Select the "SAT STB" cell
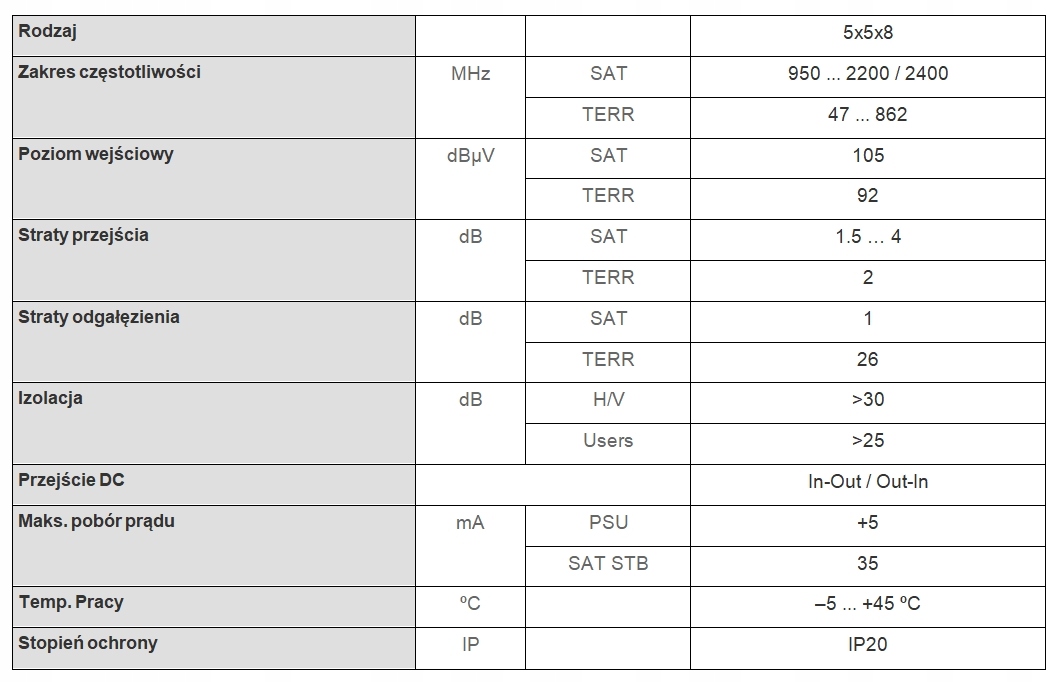 point(608,563)
